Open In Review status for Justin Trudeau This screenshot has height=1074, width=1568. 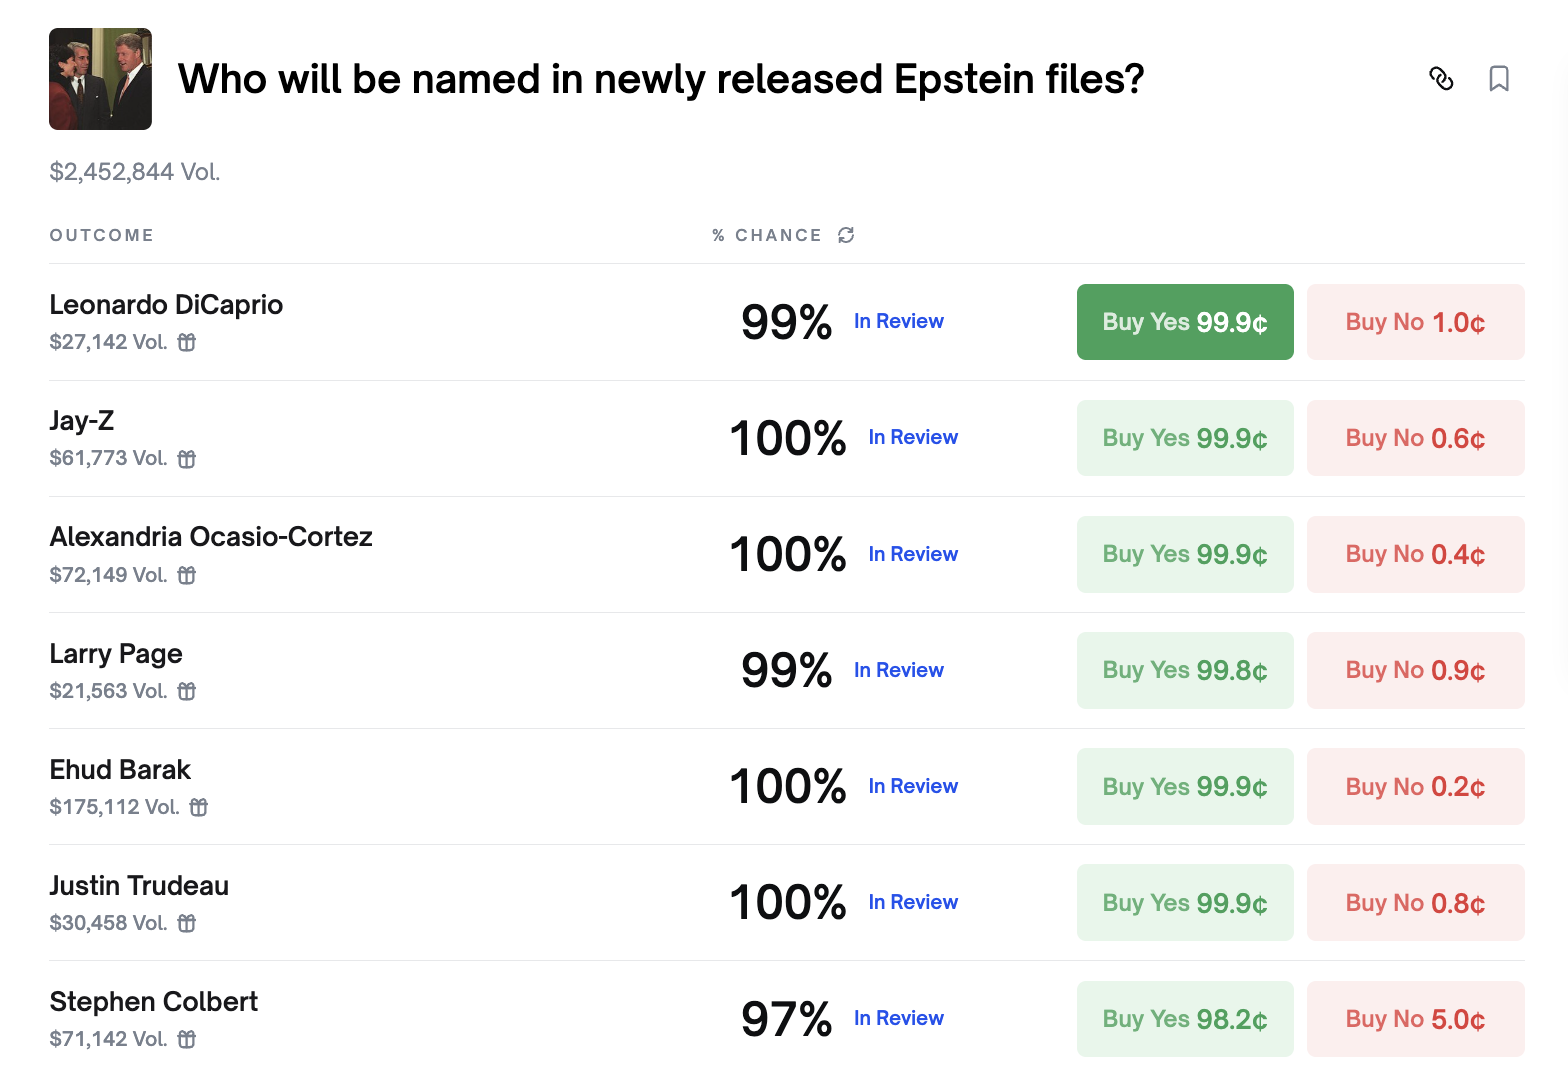point(913,902)
